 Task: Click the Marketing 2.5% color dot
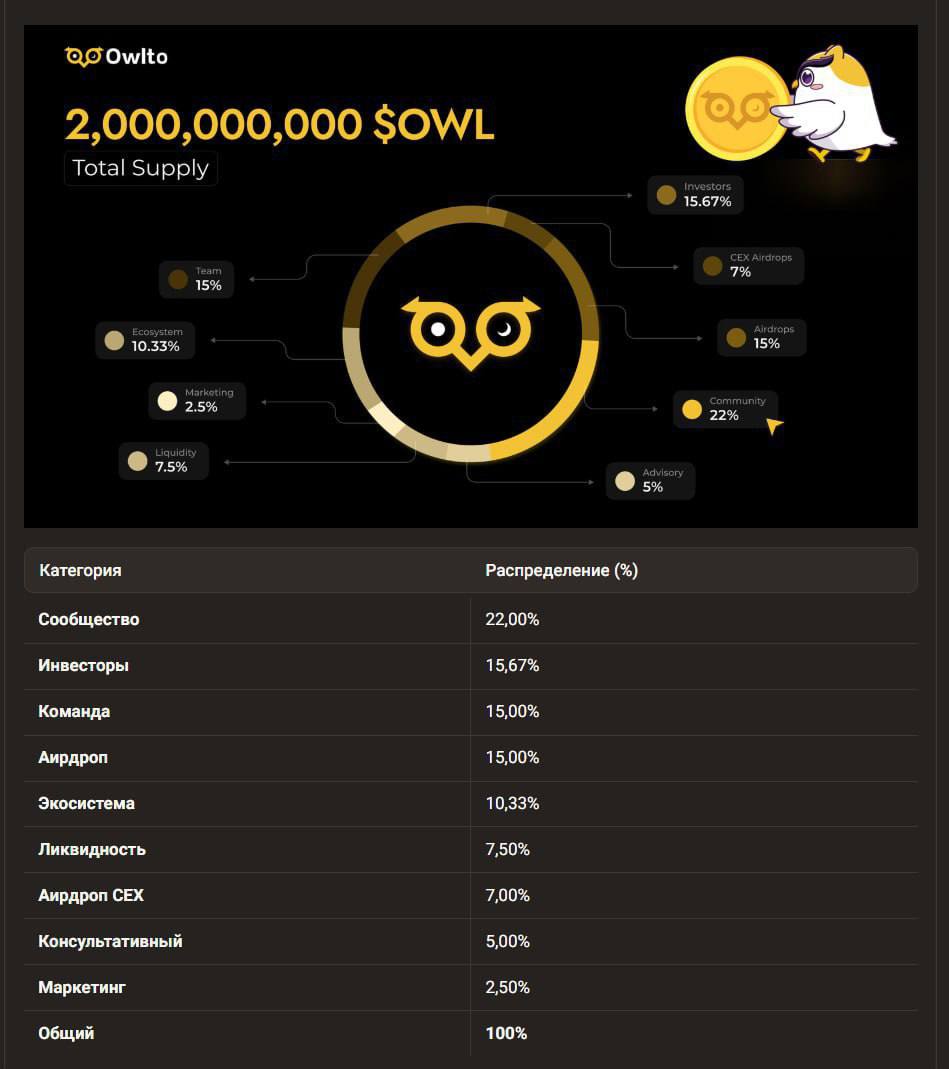pyautogui.click(x=167, y=401)
